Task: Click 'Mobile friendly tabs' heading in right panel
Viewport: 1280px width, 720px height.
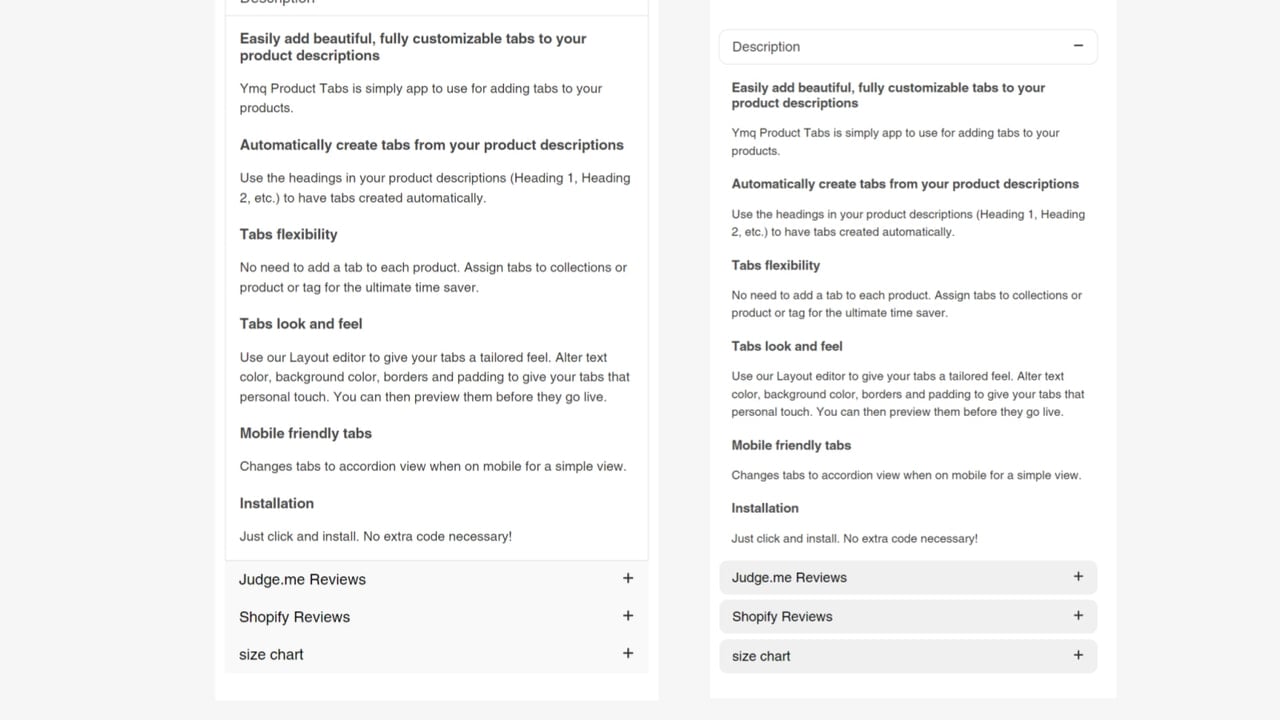Action: (x=791, y=445)
